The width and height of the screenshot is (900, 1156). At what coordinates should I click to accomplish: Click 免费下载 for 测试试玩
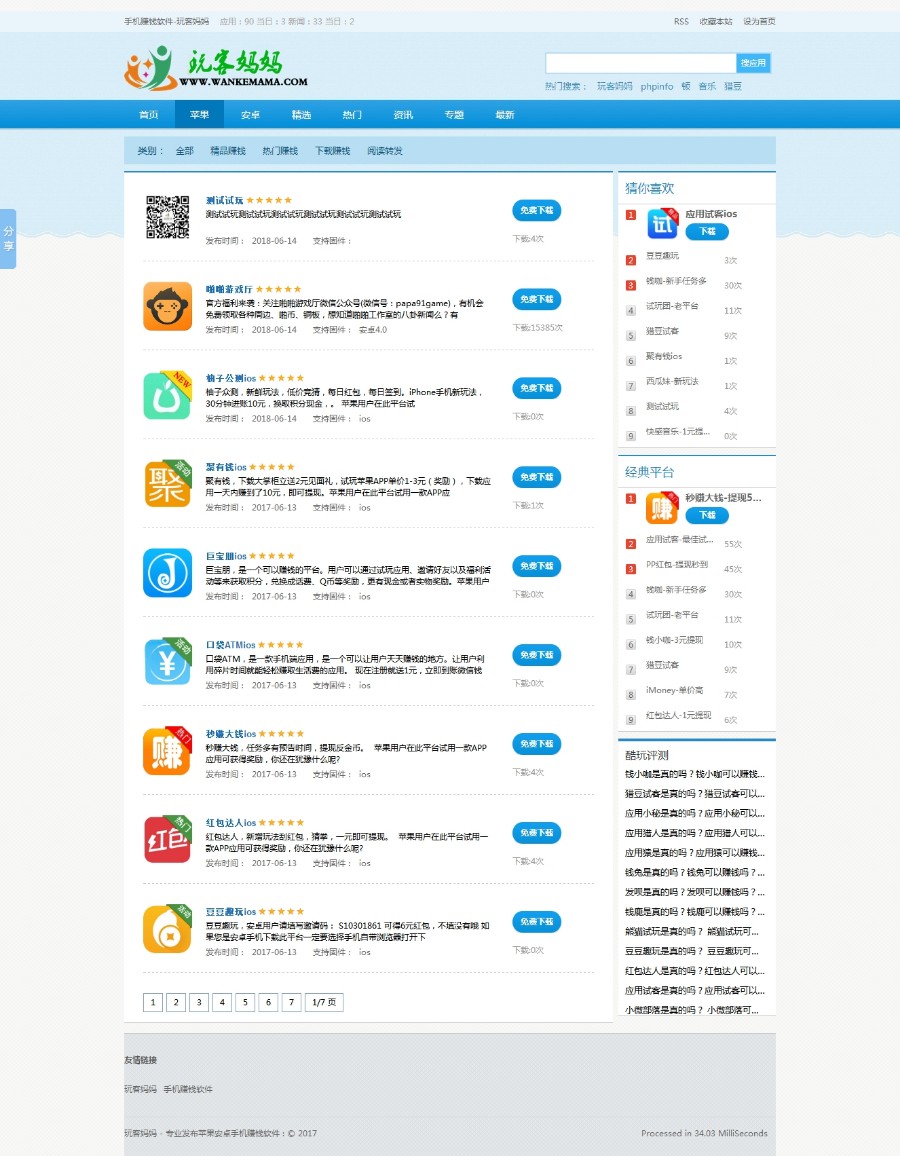click(x=537, y=210)
